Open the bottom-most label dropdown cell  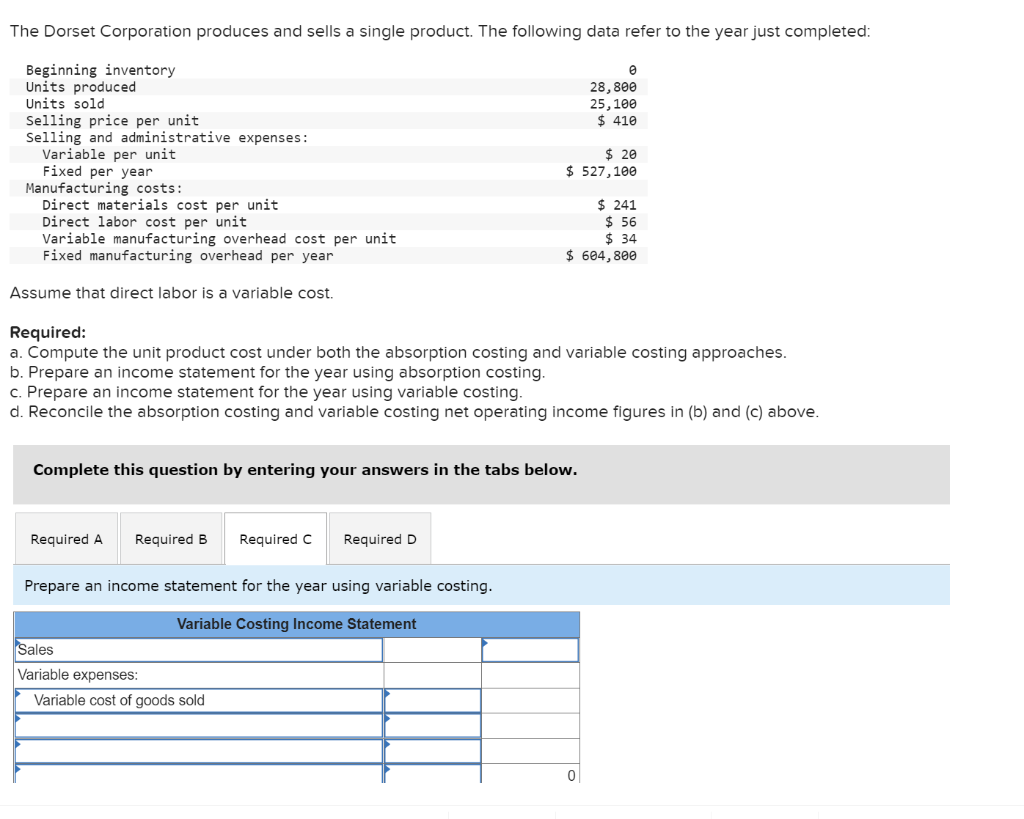pyautogui.click(x=197, y=772)
